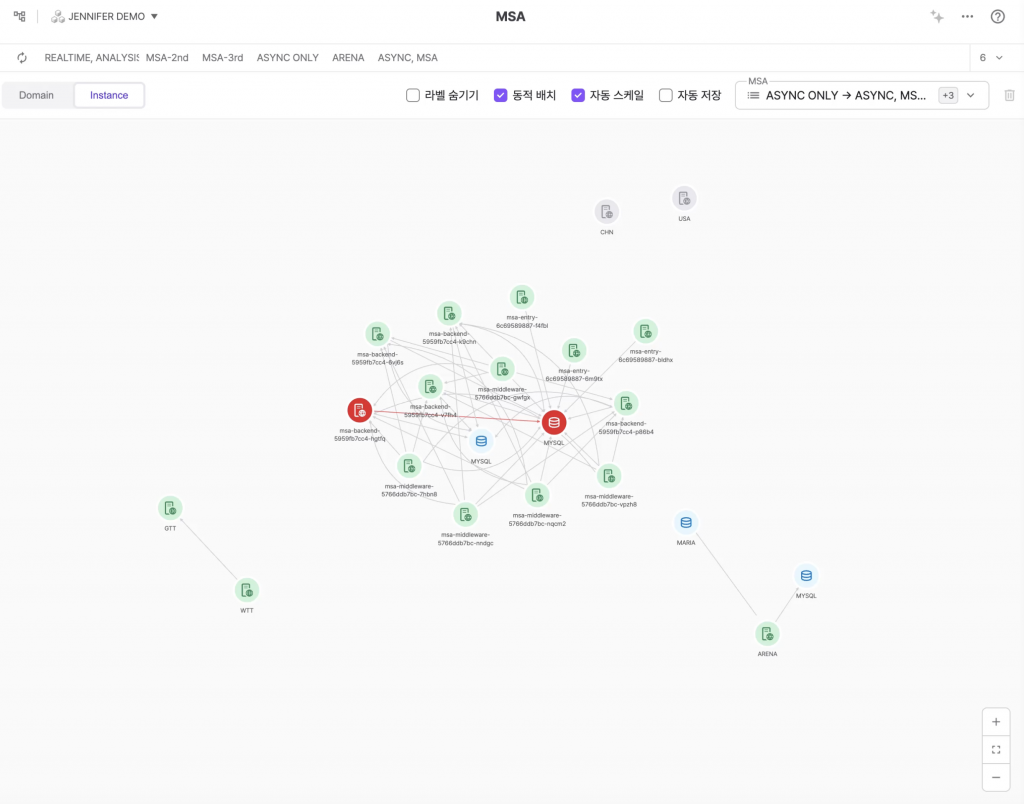Uncheck the 동적 배치 checkbox

pos(501,96)
